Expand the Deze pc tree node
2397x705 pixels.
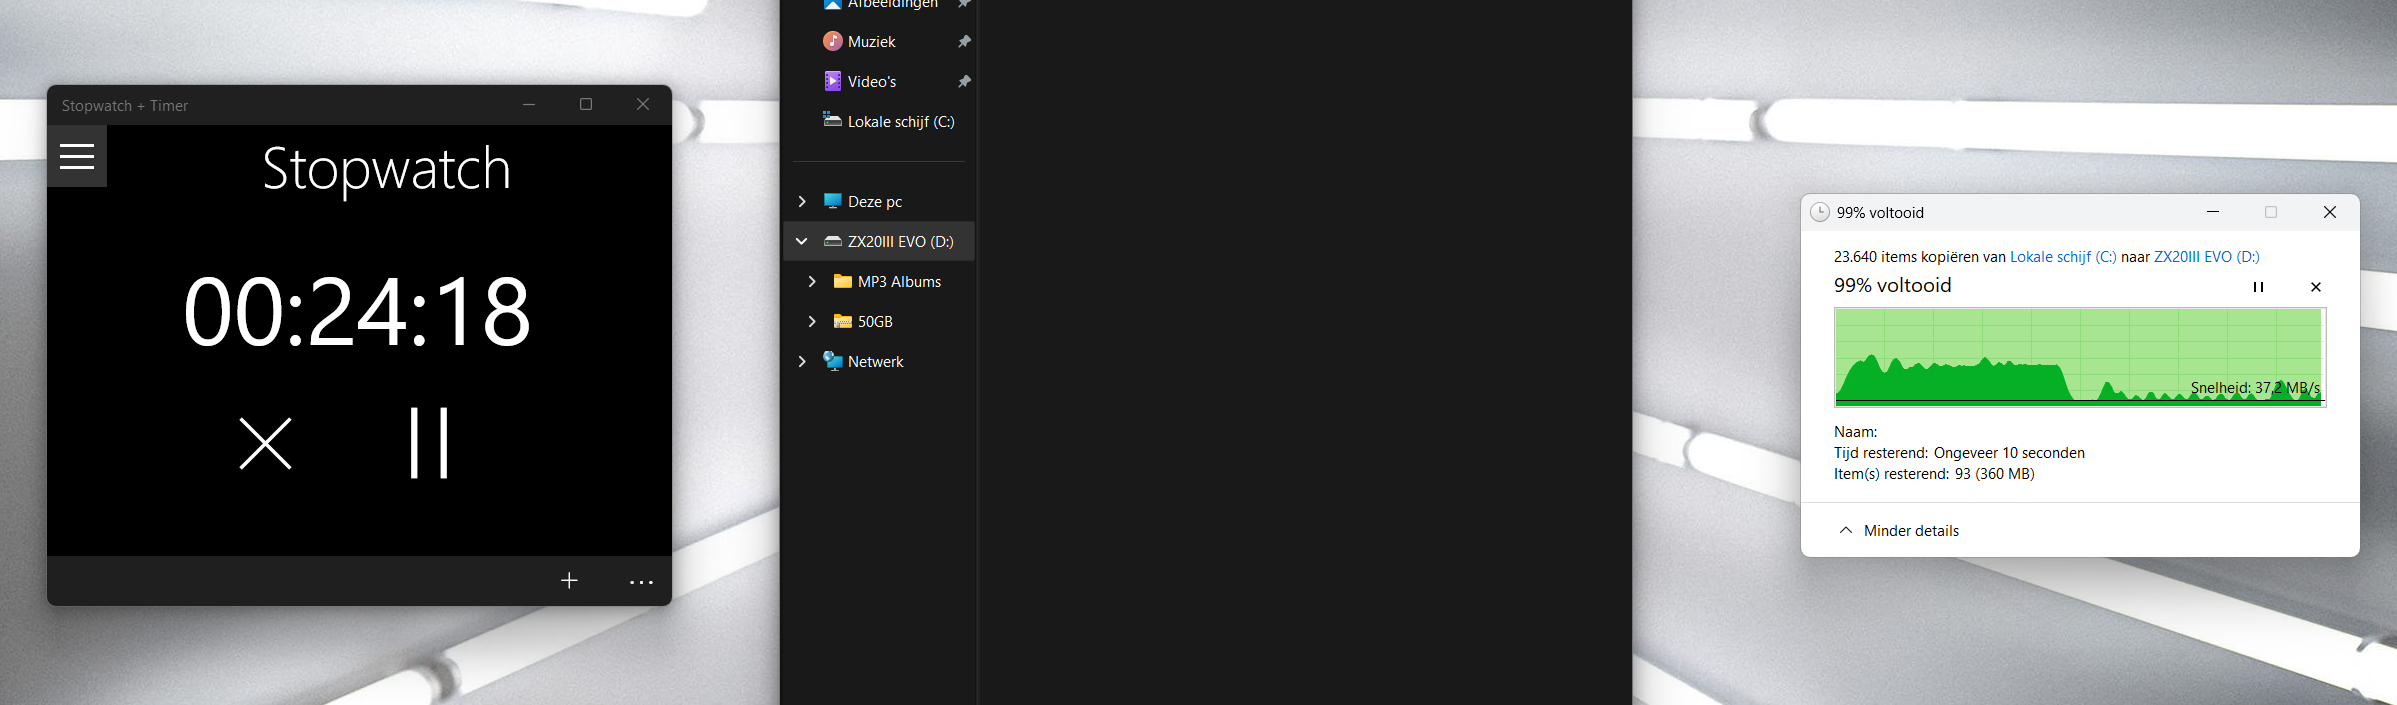click(802, 201)
